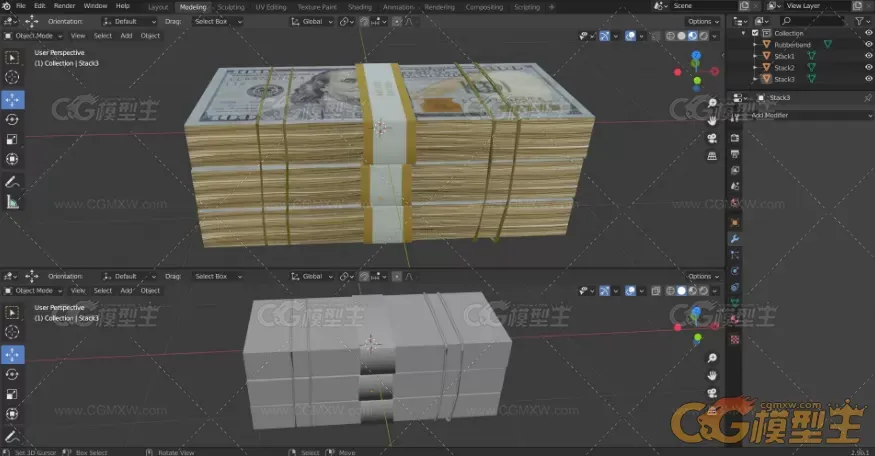The height and width of the screenshot is (456, 875).
Task: Open Drag Select Box dropdown in top header
Action: pos(218,22)
